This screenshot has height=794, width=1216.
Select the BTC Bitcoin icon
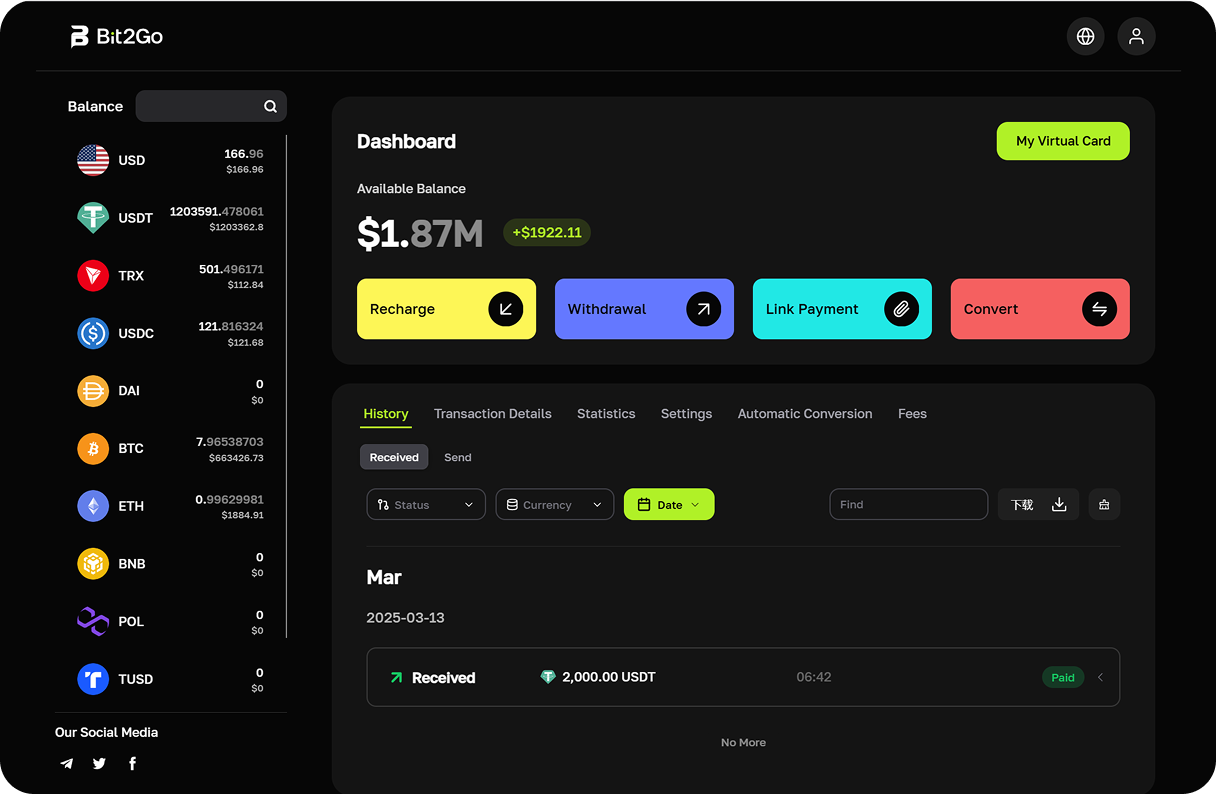93,448
